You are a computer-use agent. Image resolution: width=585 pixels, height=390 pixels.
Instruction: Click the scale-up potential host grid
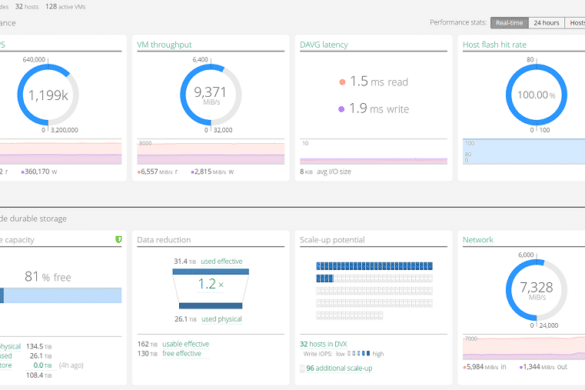(x=374, y=290)
